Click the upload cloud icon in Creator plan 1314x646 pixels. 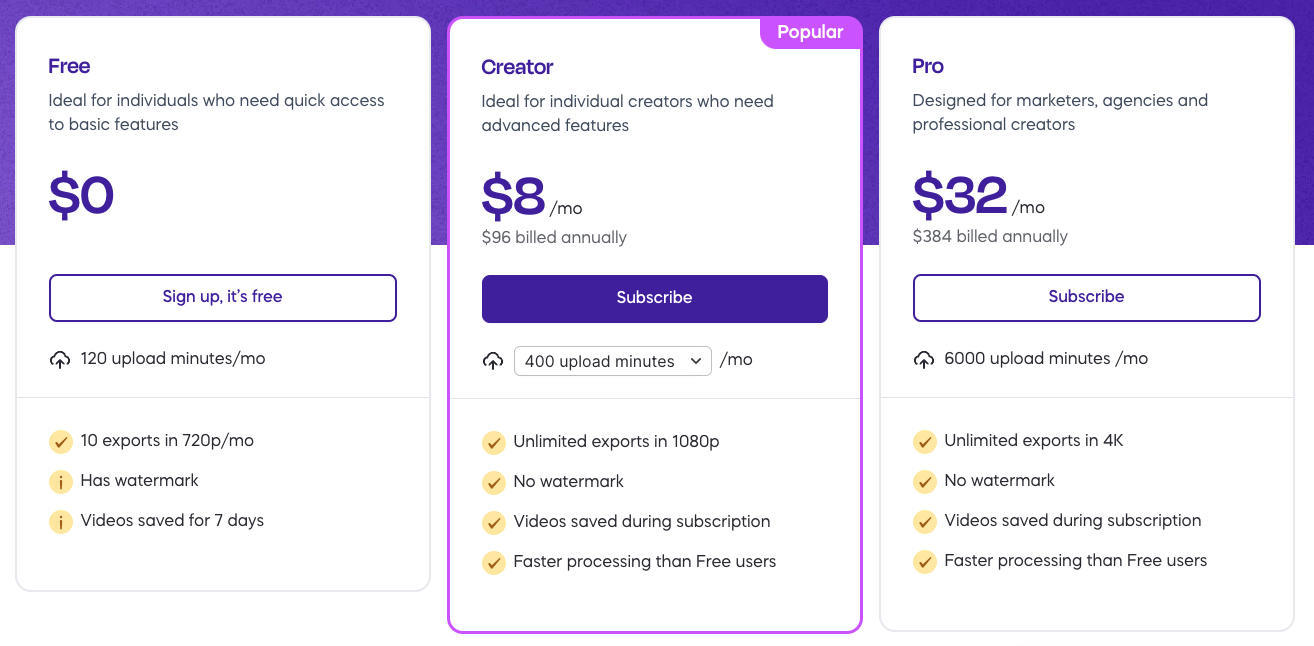click(x=493, y=361)
